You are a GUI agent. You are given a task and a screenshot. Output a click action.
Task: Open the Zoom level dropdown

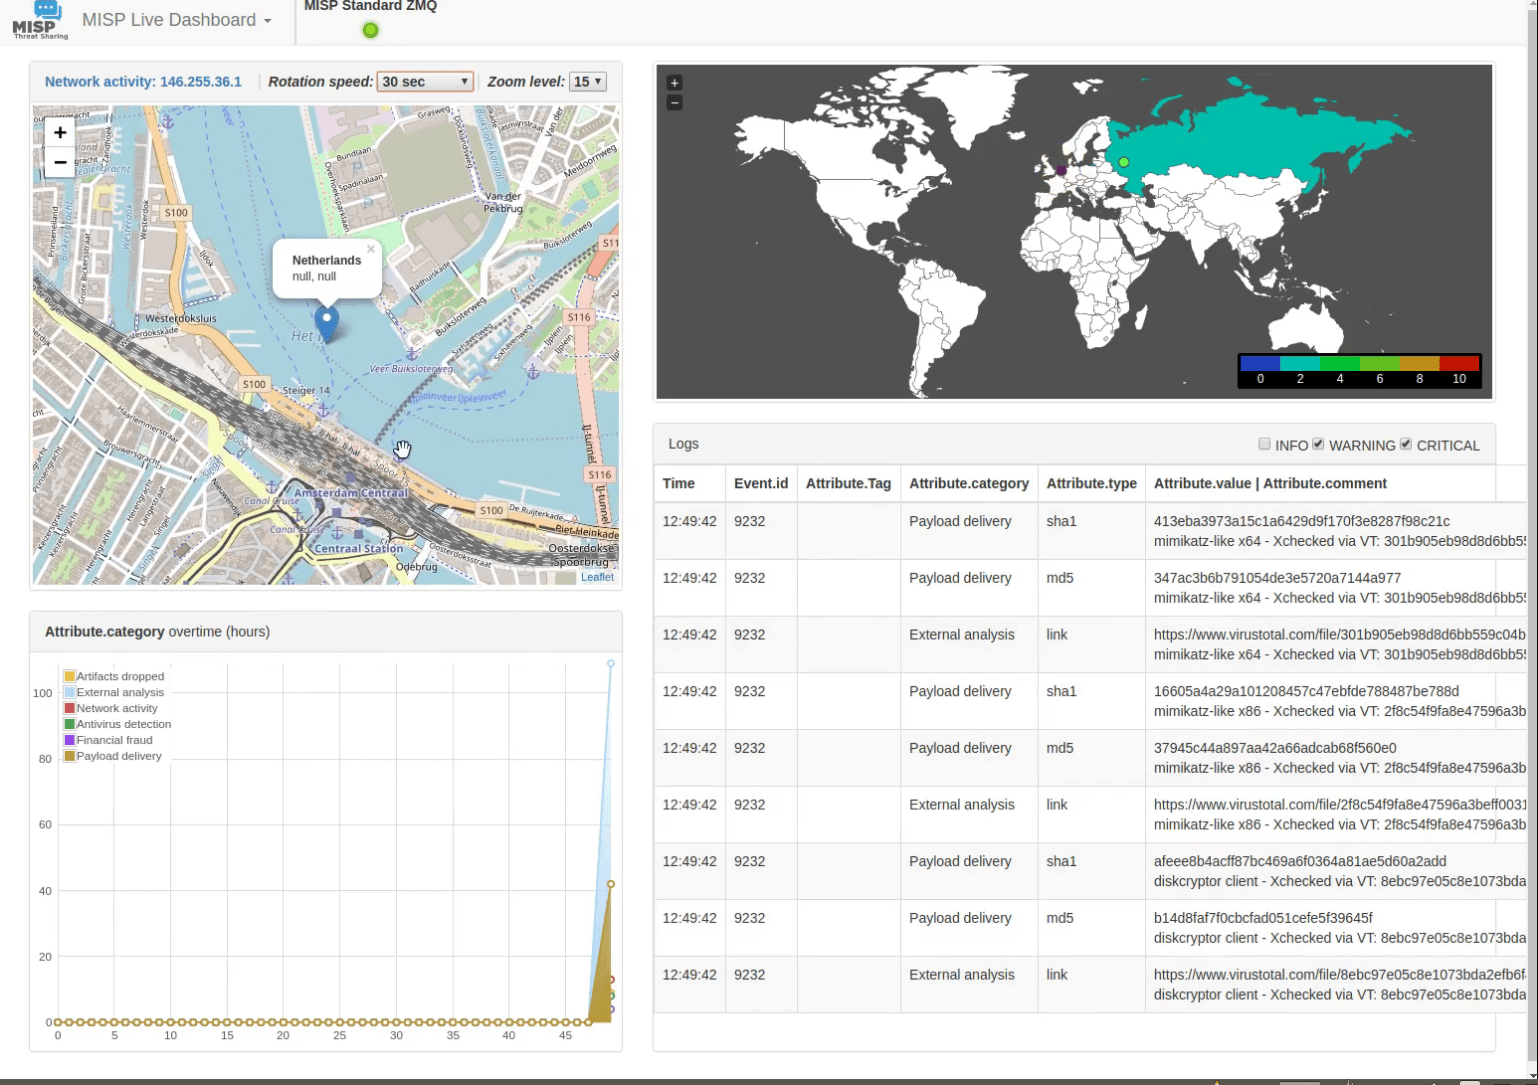[x=587, y=81]
